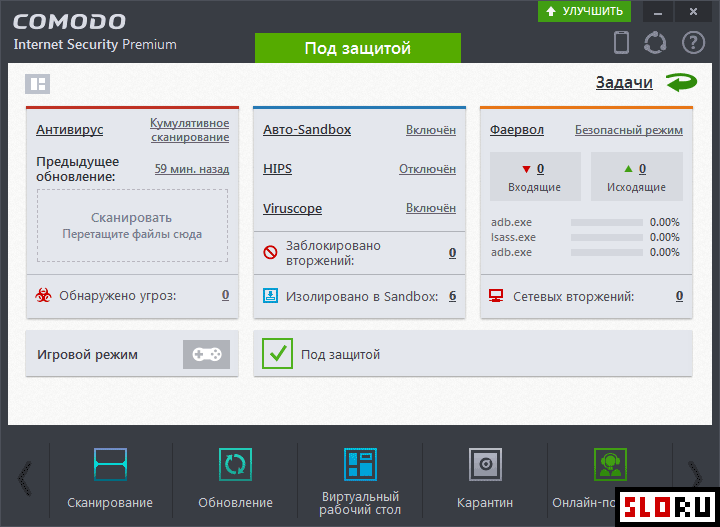Click the green check mark protected icon

[277, 353]
